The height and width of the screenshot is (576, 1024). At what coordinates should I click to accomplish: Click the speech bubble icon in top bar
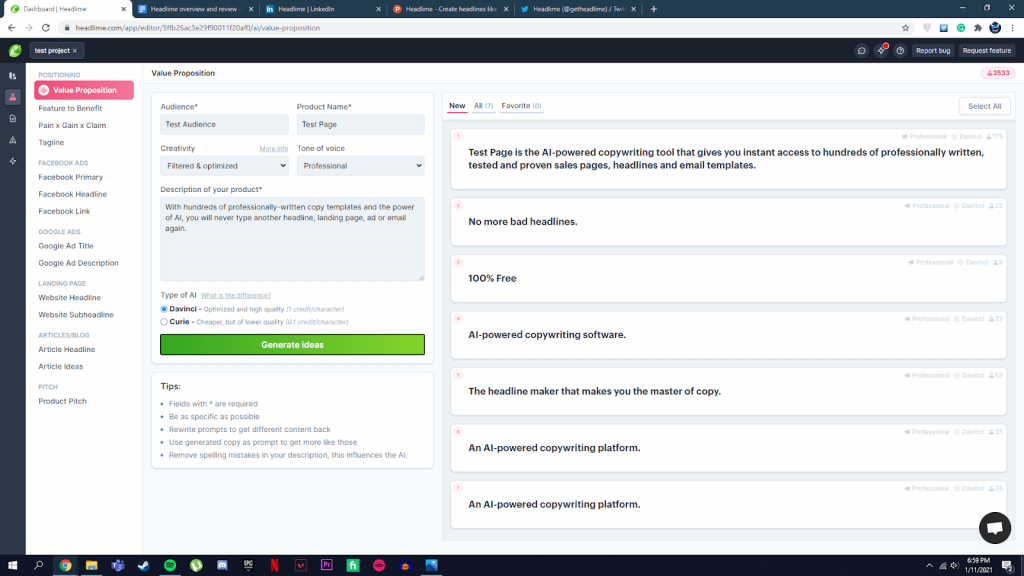(x=861, y=50)
